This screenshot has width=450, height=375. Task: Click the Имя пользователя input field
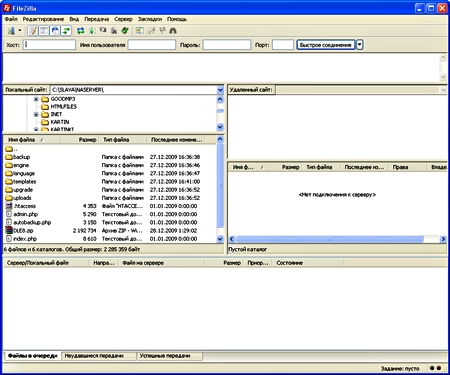click(152, 45)
